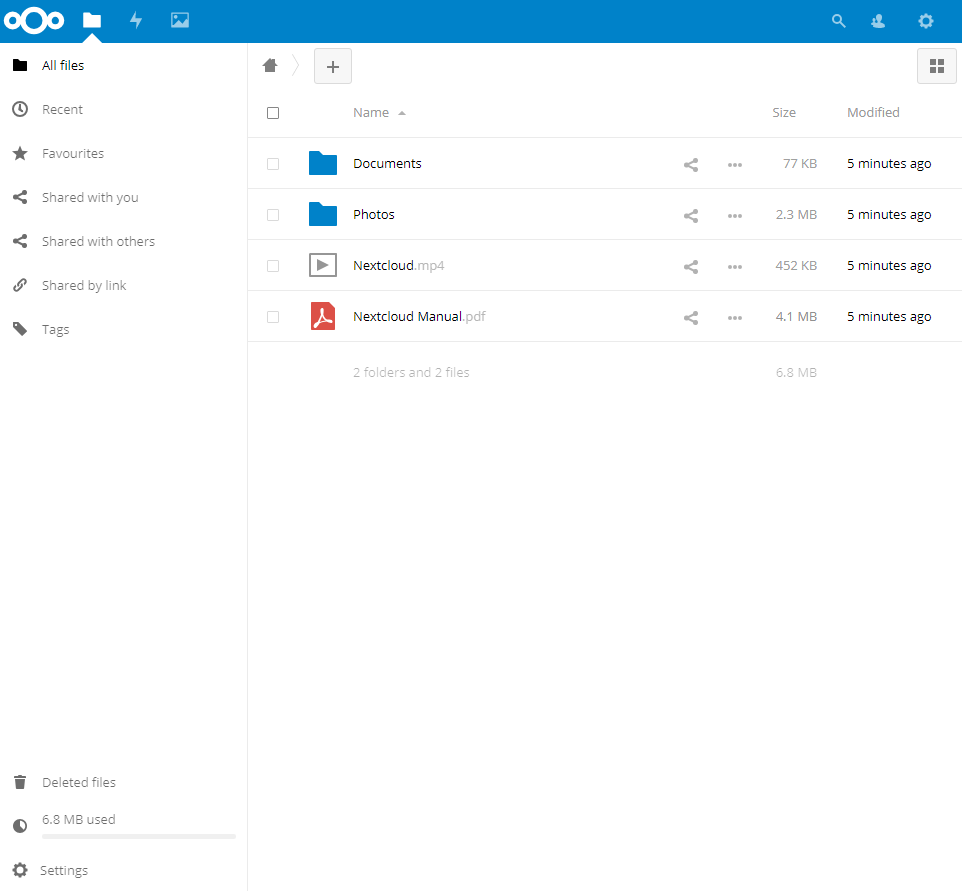Open the header gear settings menu
This screenshot has width=962, height=891.
tap(925, 21)
